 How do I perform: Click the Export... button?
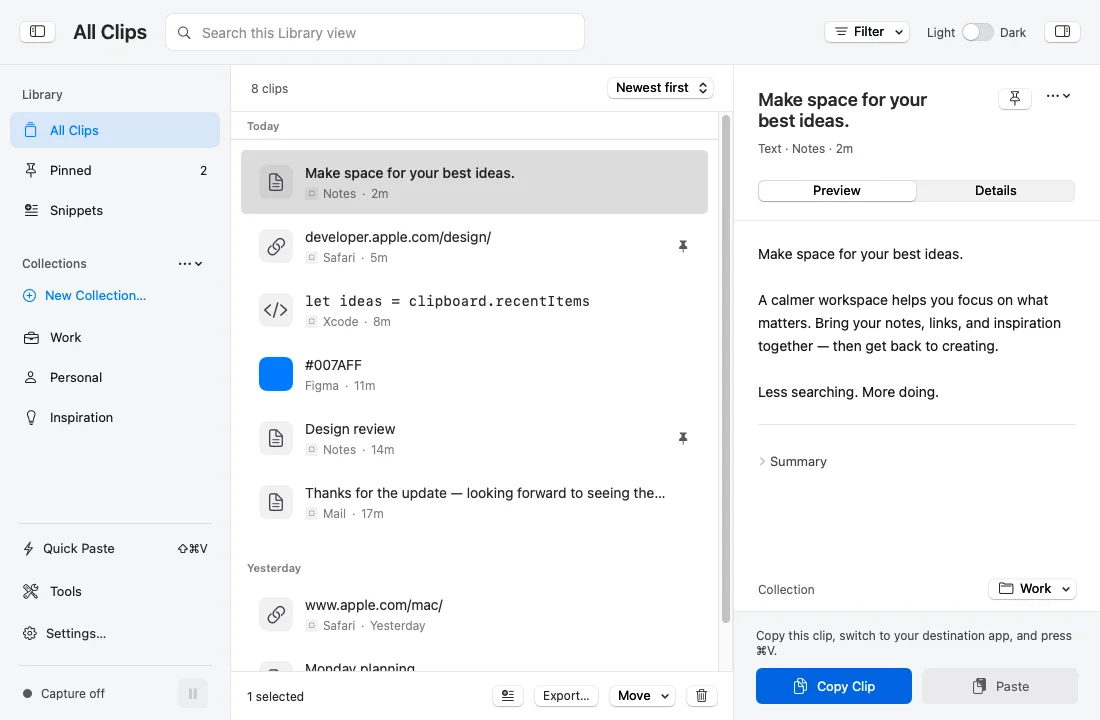(x=566, y=695)
